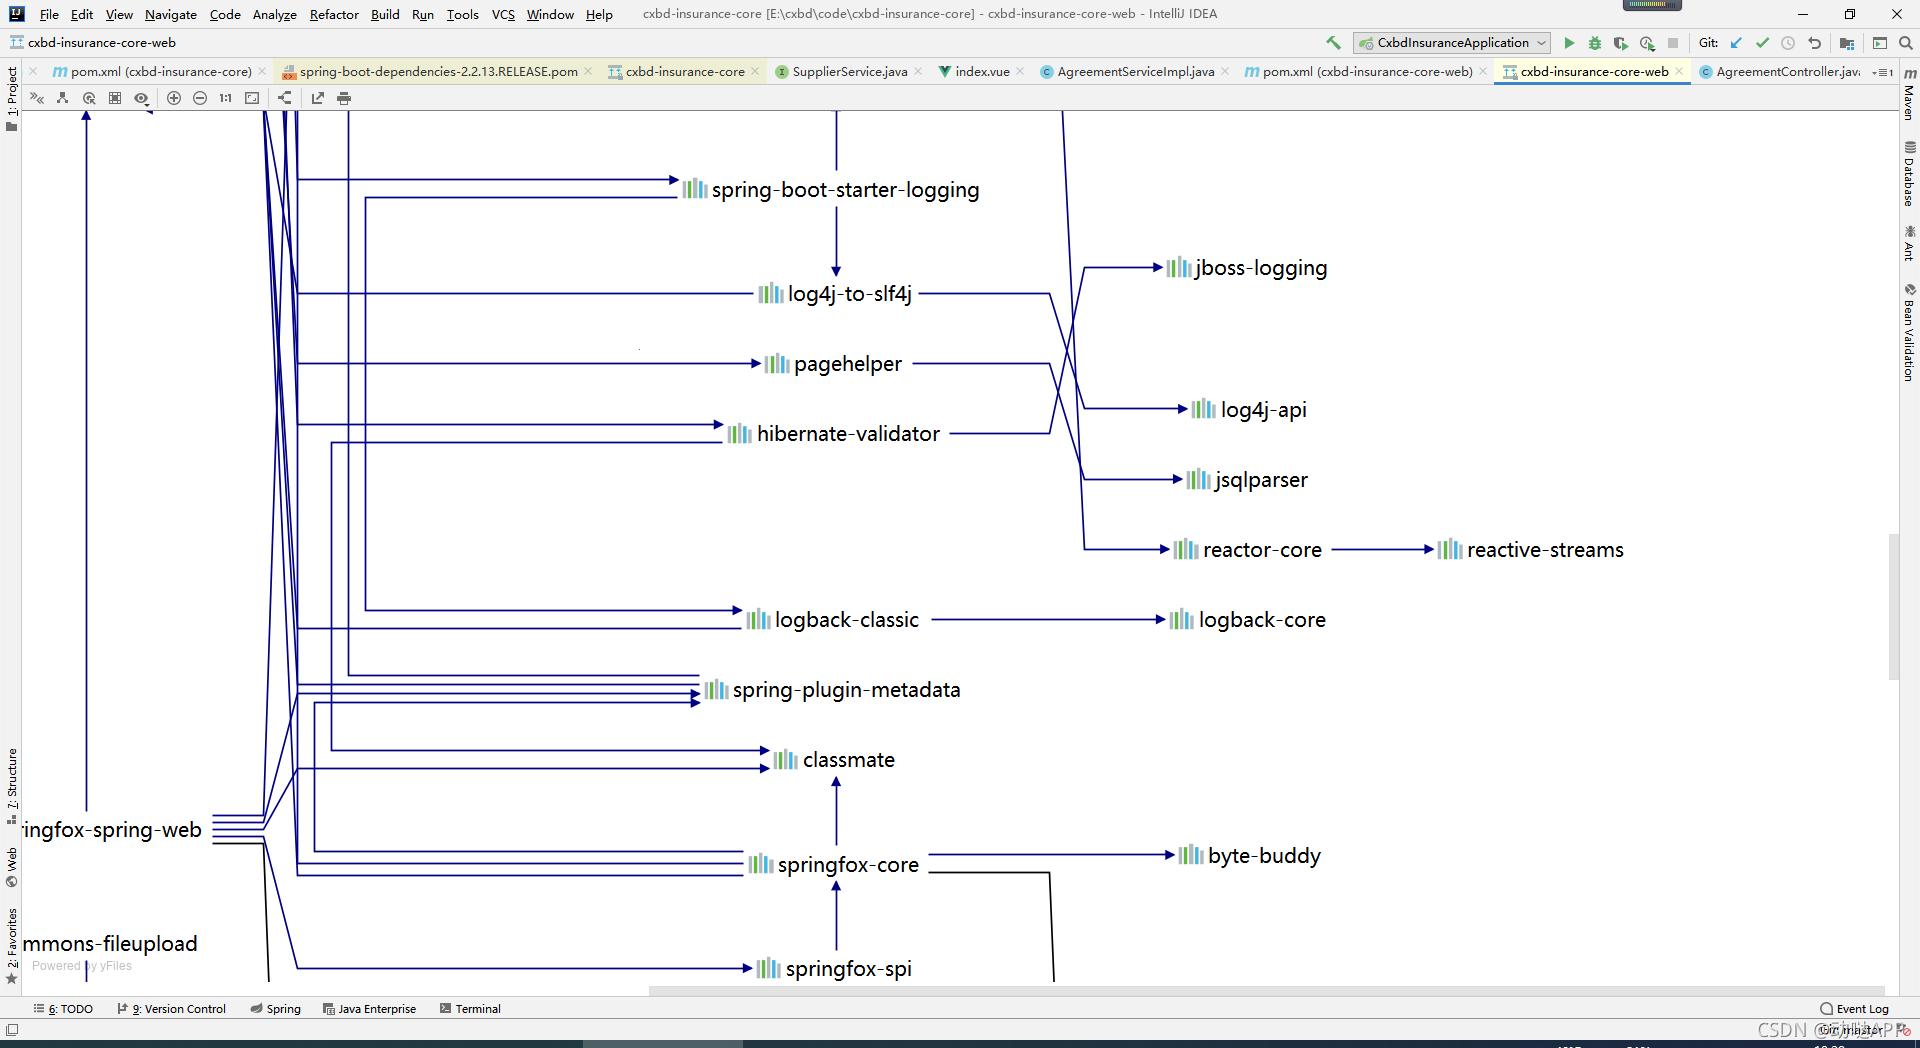Image resolution: width=1920 pixels, height=1048 pixels.
Task: Open the VCS menu
Action: pos(503,14)
